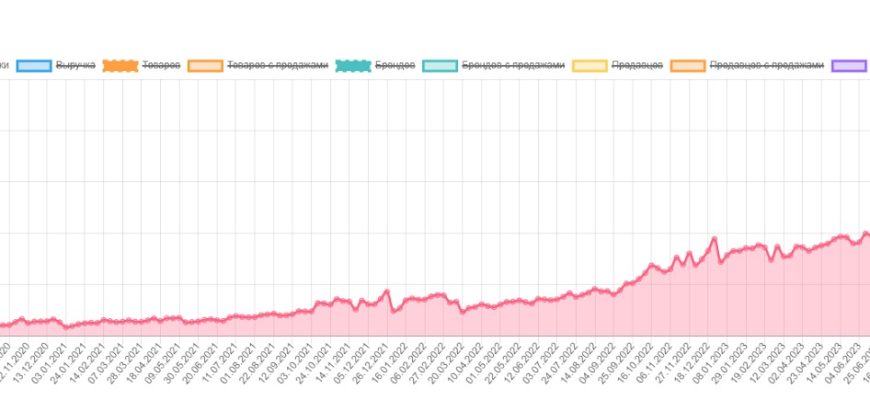The width and height of the screenshot is (870, 400).
Task: Toggle the Выручка series label in legend
Action: [76, 65]
